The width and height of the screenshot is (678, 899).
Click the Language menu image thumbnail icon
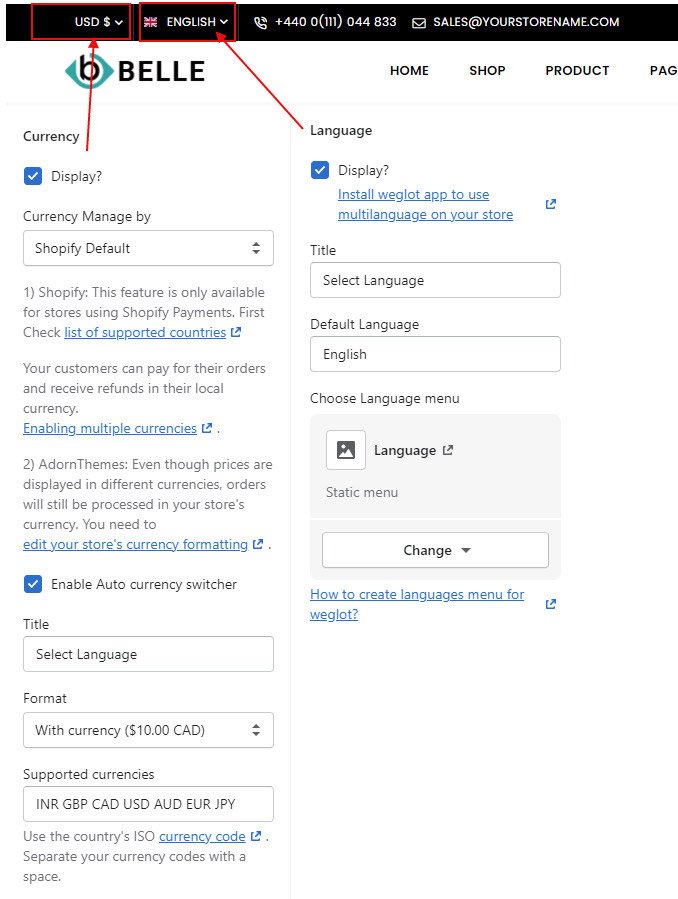tap(346, 450)
